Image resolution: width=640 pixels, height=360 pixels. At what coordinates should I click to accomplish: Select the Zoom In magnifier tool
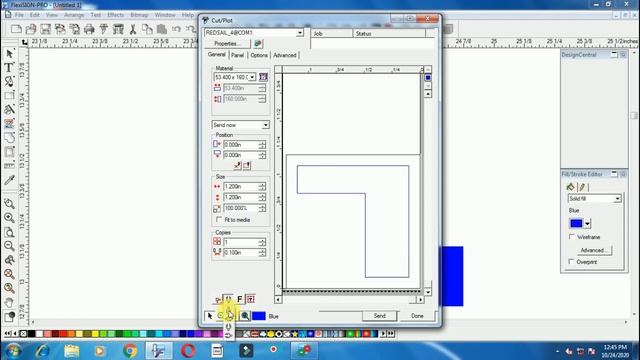click(9, 218)
